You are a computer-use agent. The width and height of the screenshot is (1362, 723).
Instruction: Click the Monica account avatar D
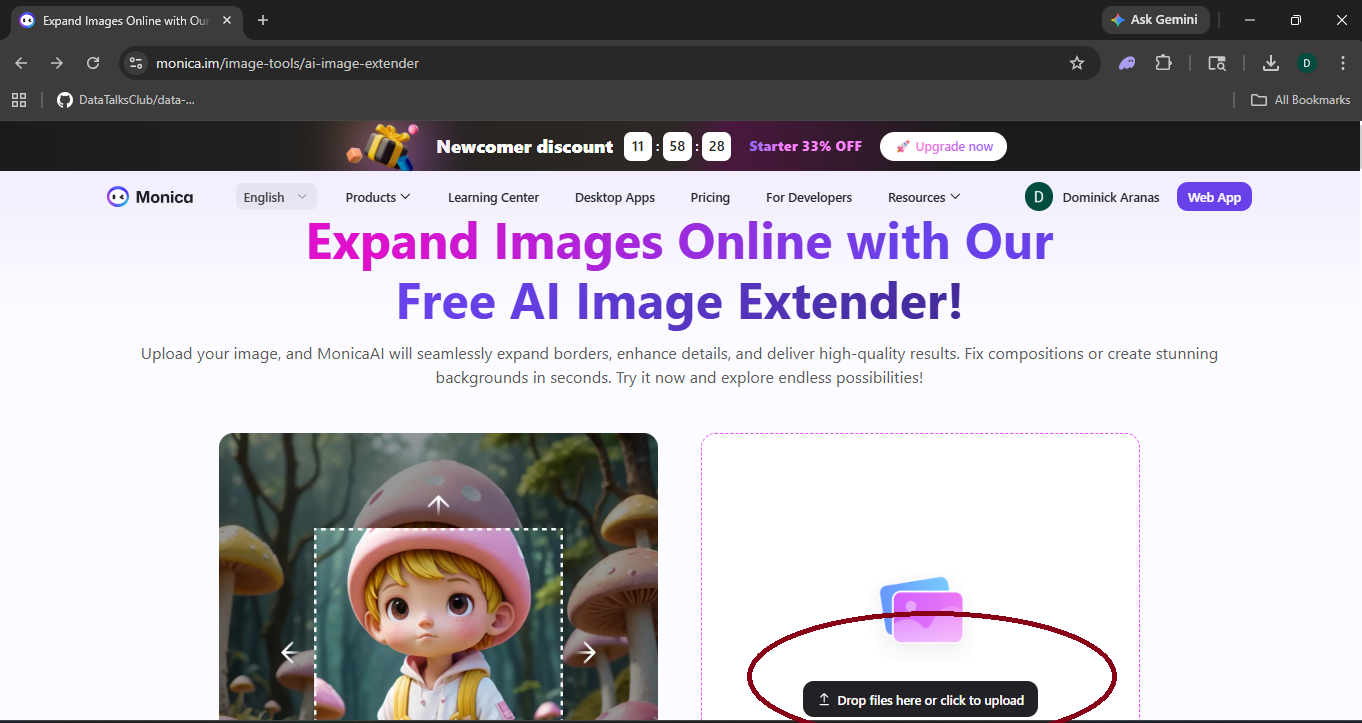pyautogui.click(x=1039, y=197)
